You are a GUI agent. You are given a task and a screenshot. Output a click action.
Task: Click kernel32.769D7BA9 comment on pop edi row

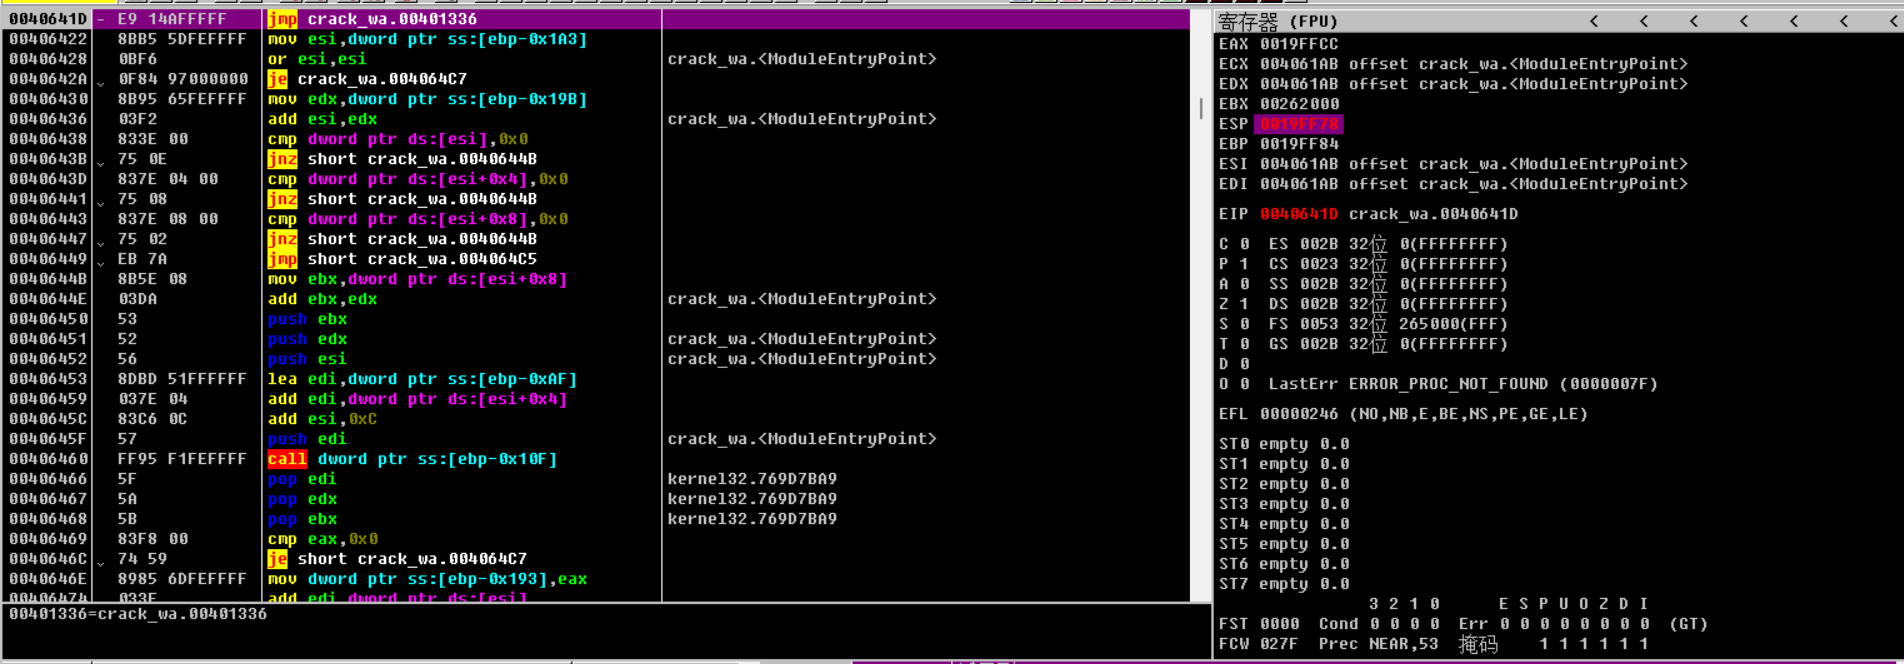(x=752, y=479)
